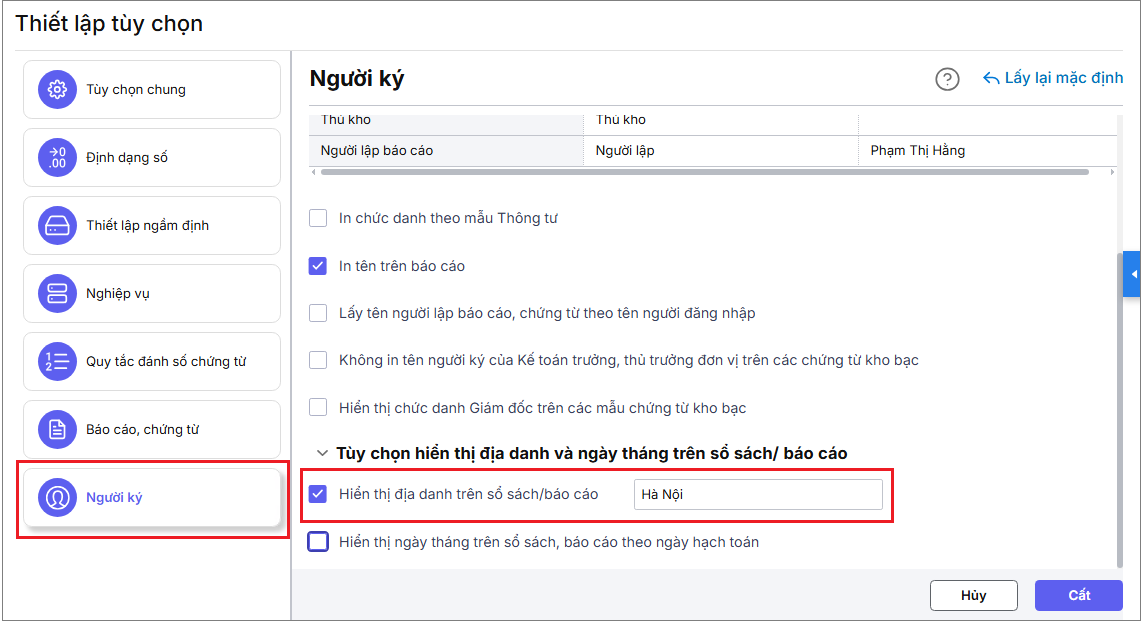
Task: Tick Hiển thị ngày tháng theo ngày hạch toán
Action: pyautogui.click(x=318, y=542)
